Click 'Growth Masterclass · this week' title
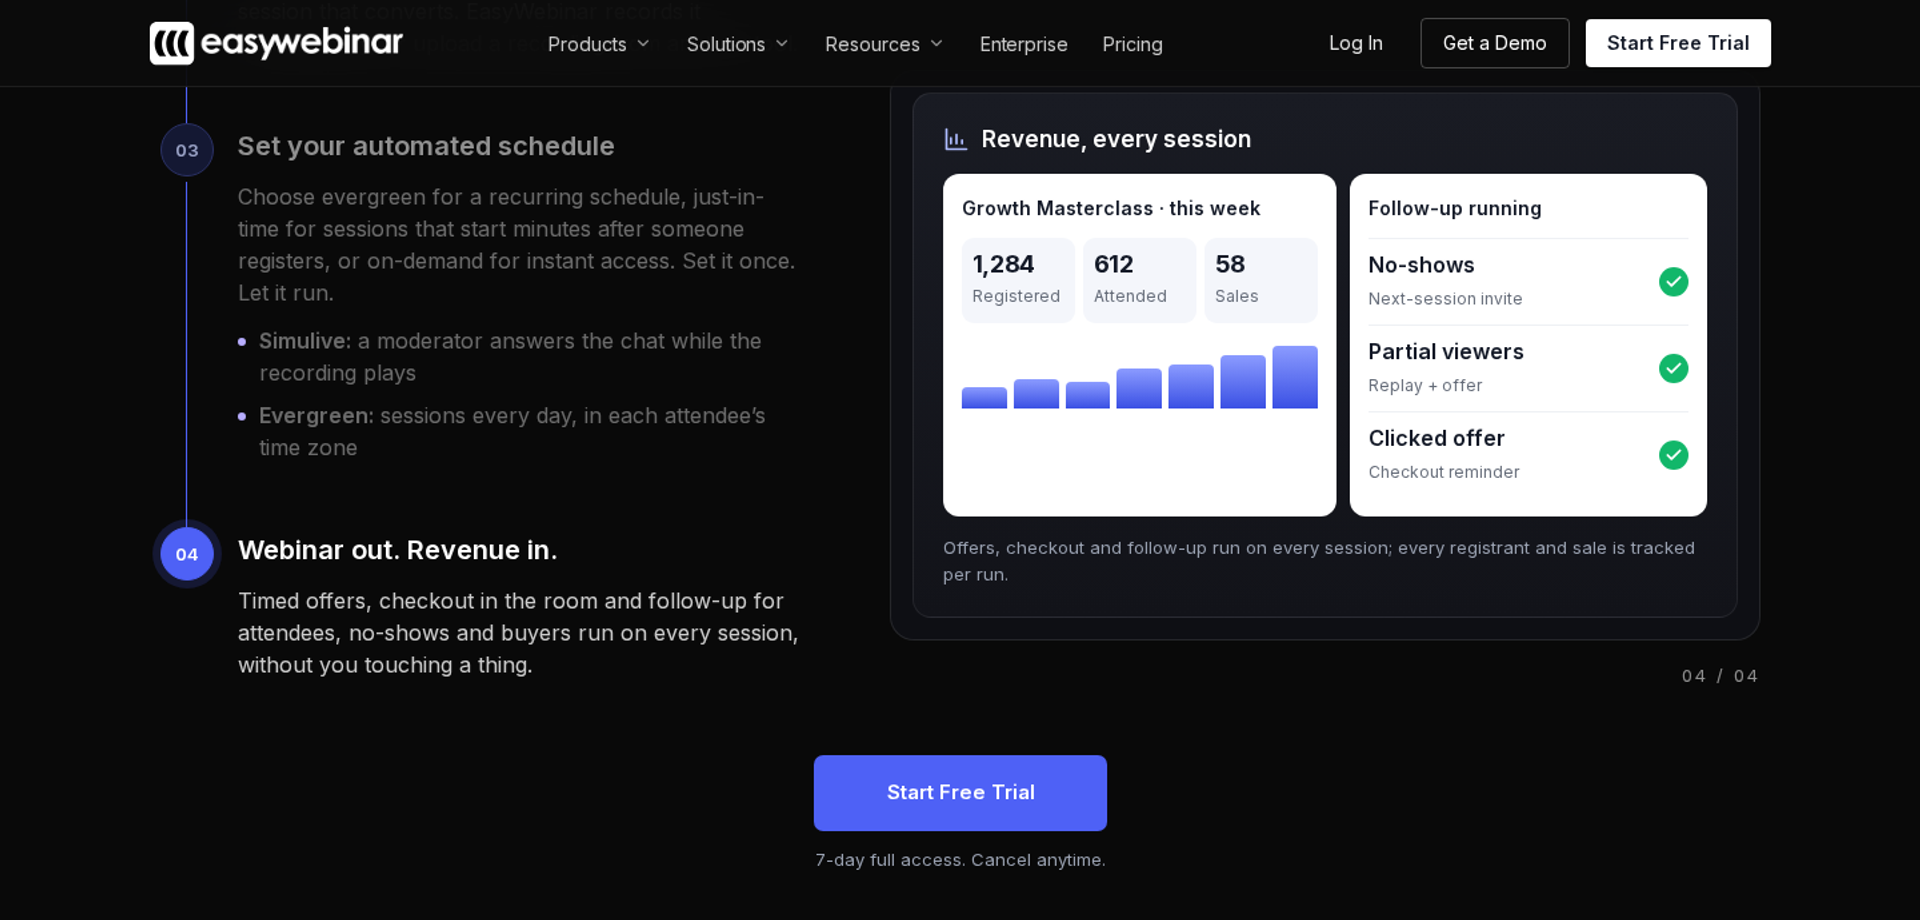Image resolution: width=1920 pixels, height=920 pixels. point(1110,208)
